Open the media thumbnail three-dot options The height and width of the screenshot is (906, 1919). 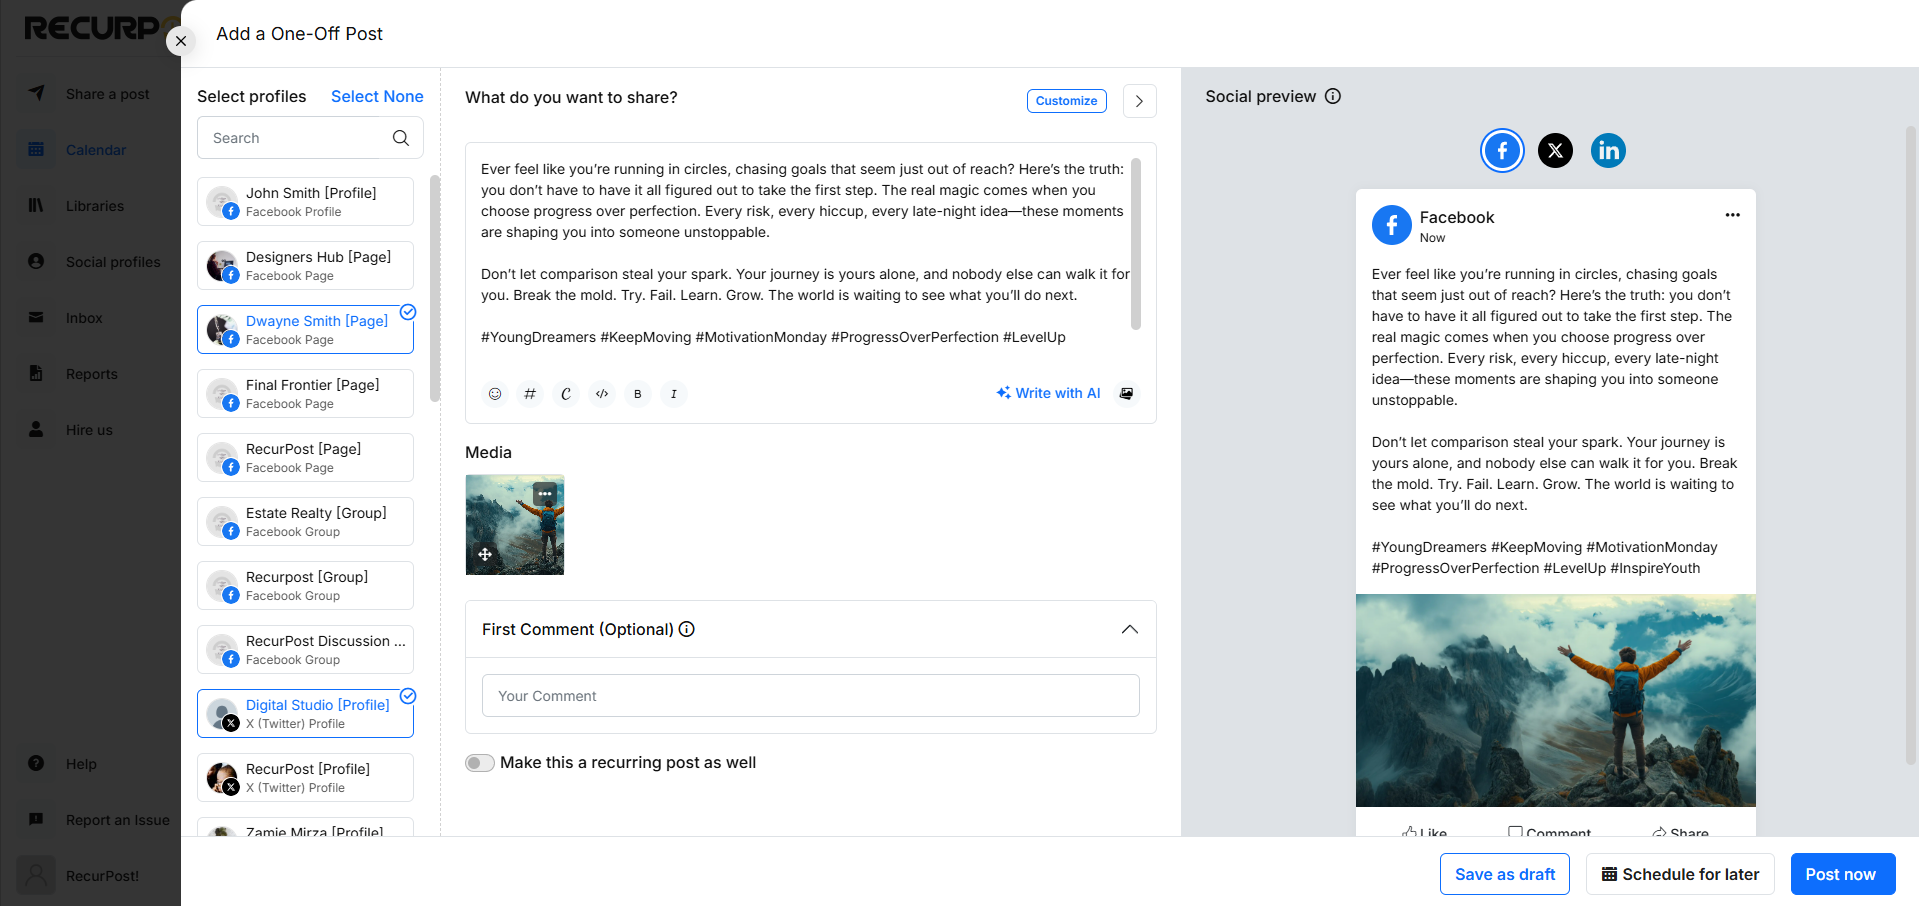[545, 494]
